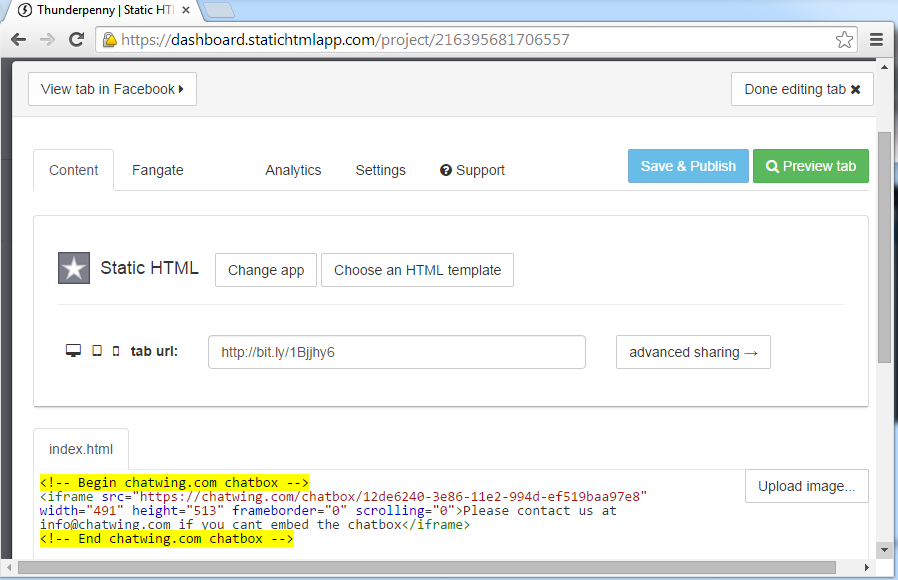Select the mobile phone preview icon

[x=116, y=351]
